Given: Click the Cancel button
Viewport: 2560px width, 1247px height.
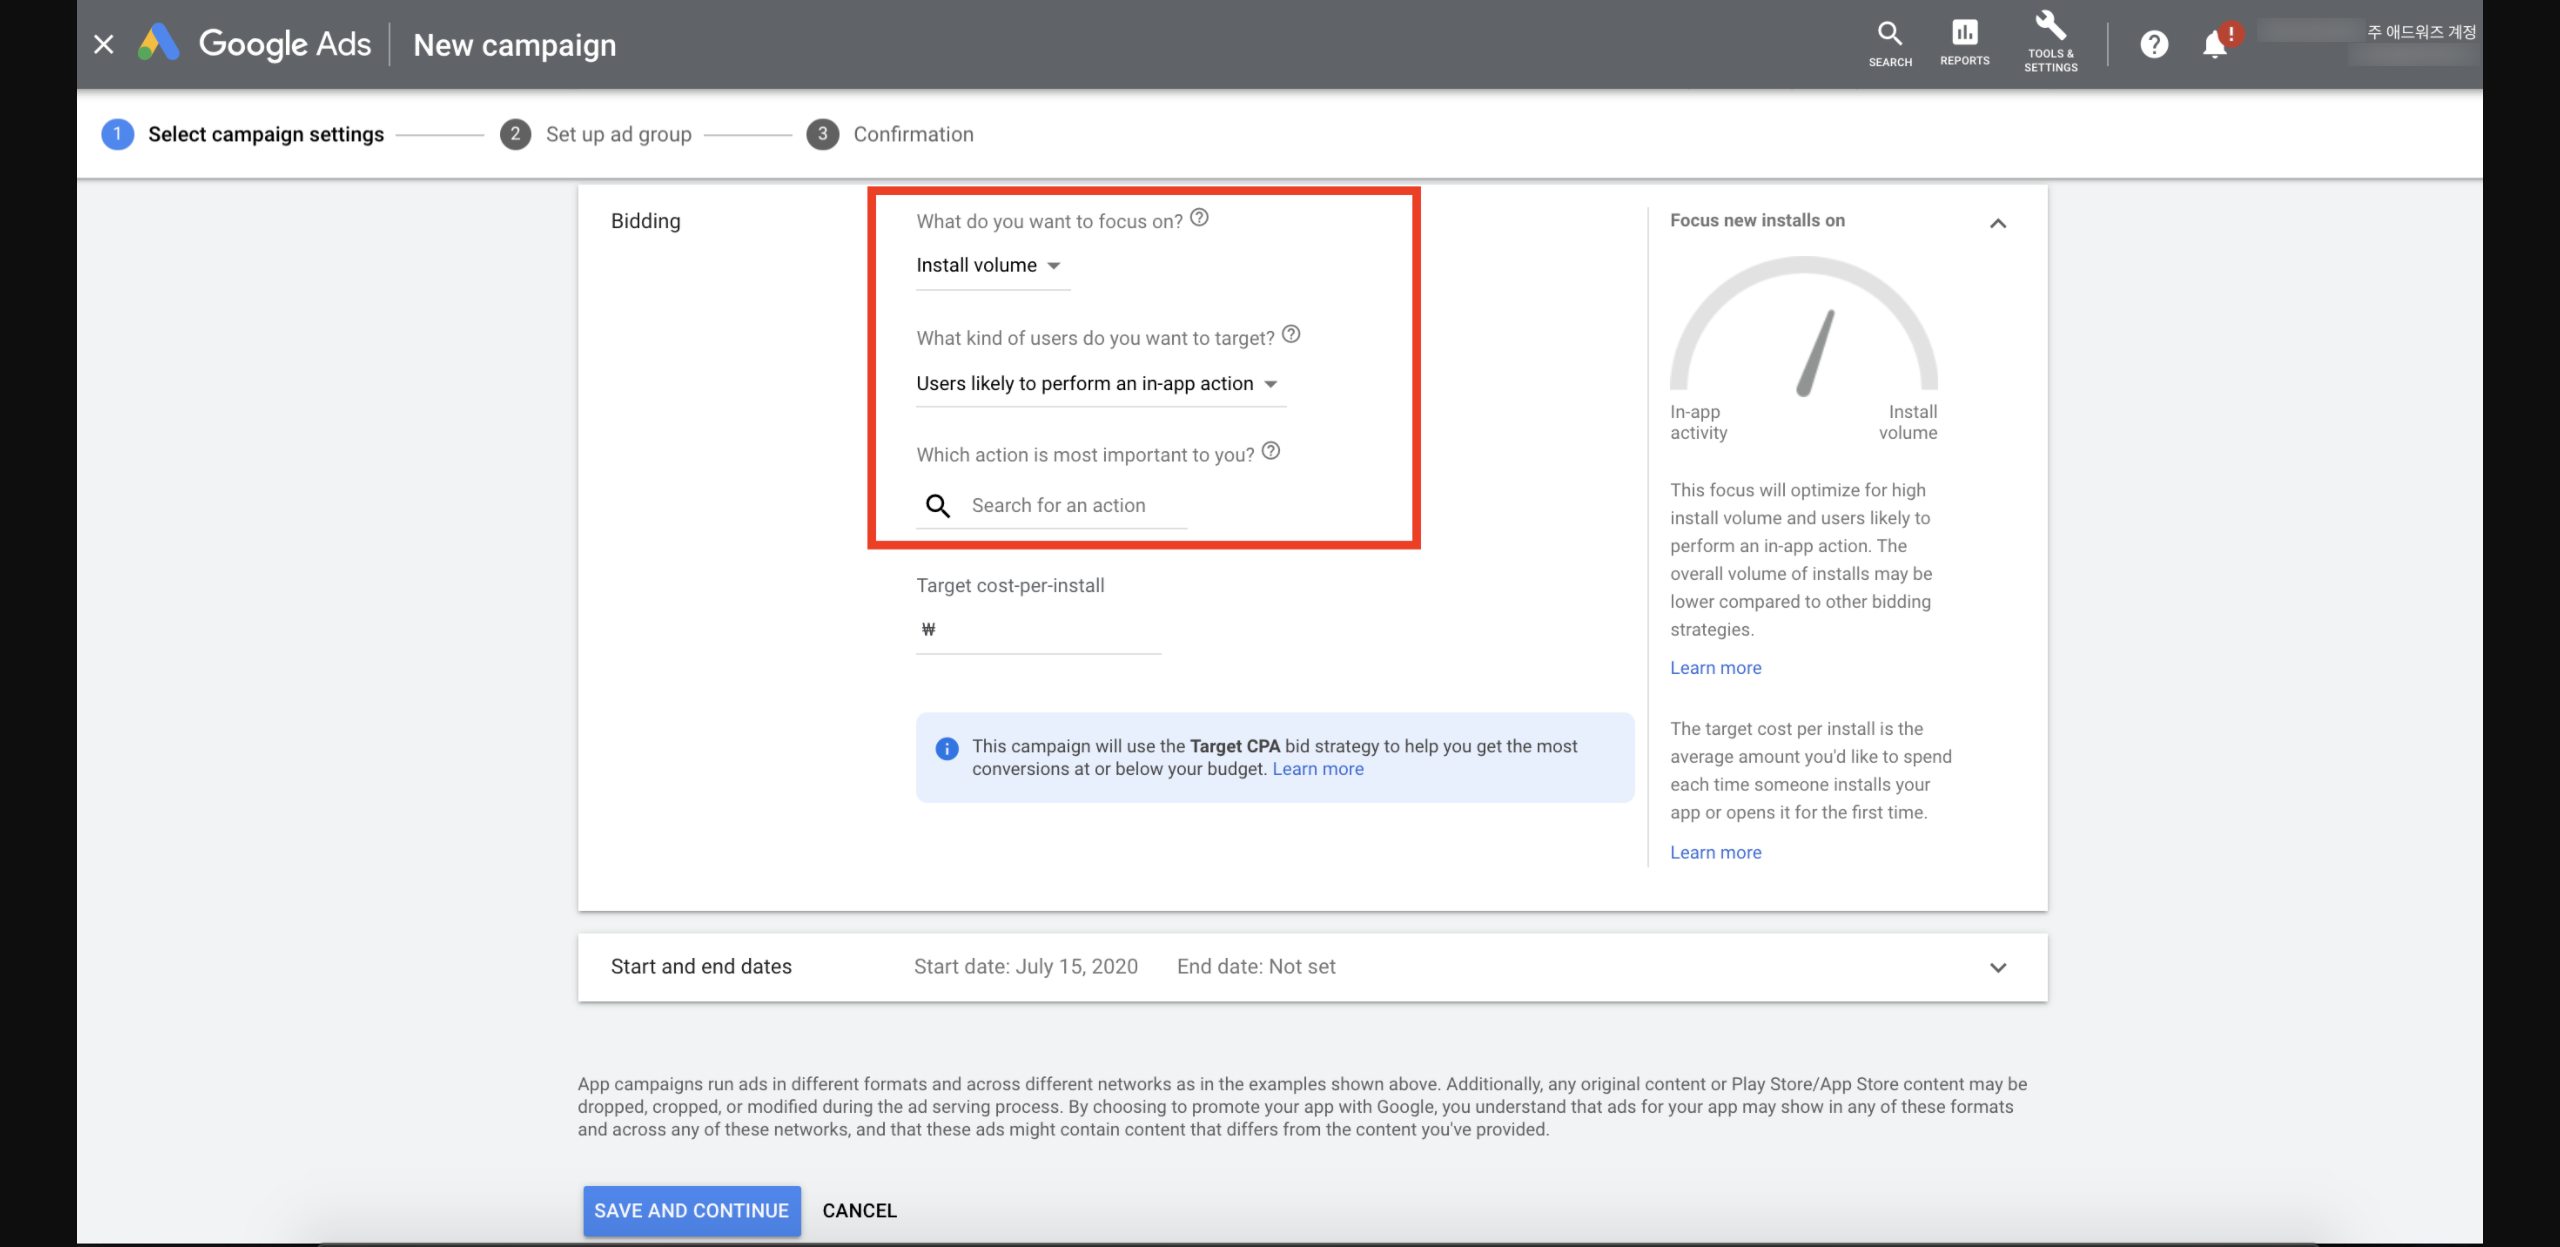Looking at the screenshot, I should point(859,1211).
